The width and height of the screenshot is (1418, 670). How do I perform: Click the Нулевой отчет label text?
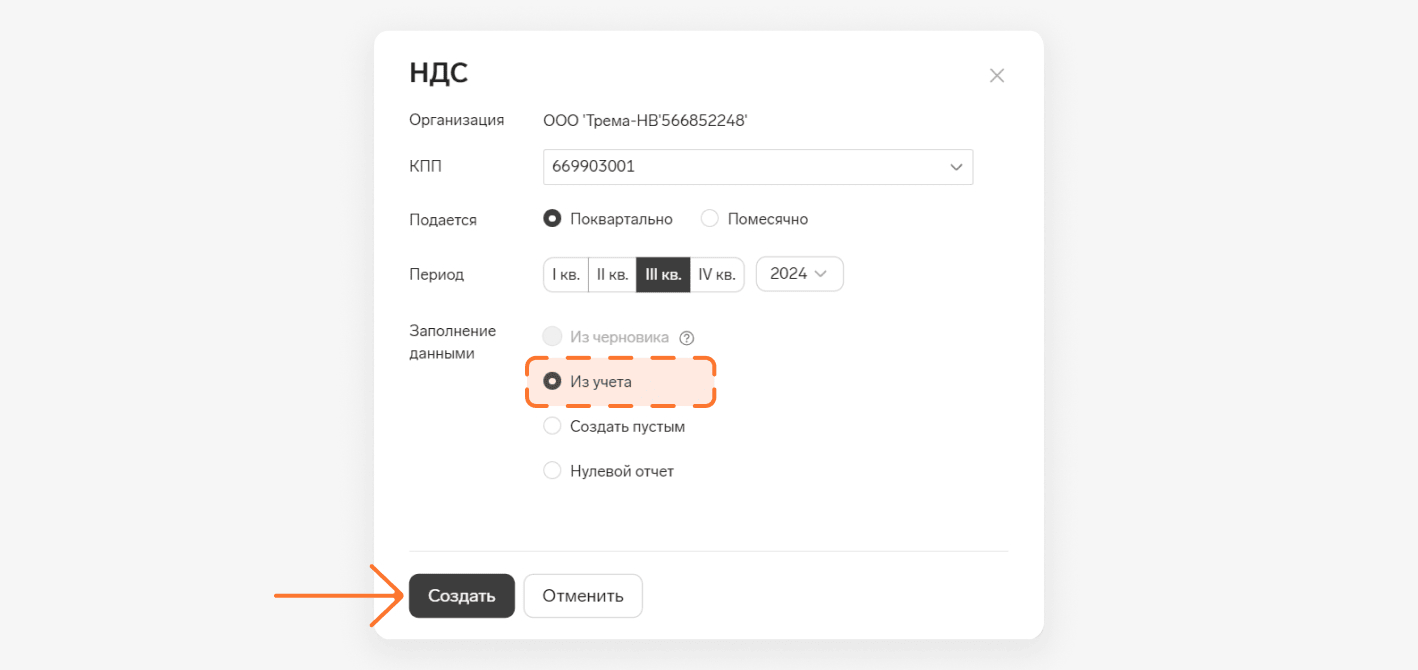[x=622, y=471]
